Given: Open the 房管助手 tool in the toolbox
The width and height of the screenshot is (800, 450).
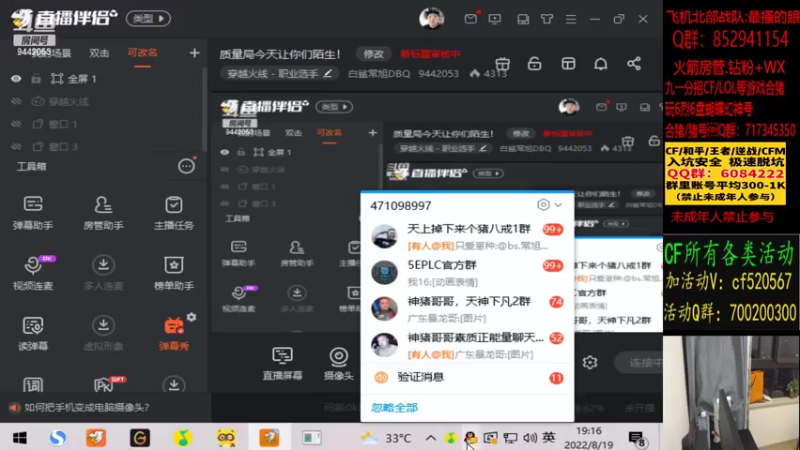Looking at the screenshot, I should tap(103, 212).
